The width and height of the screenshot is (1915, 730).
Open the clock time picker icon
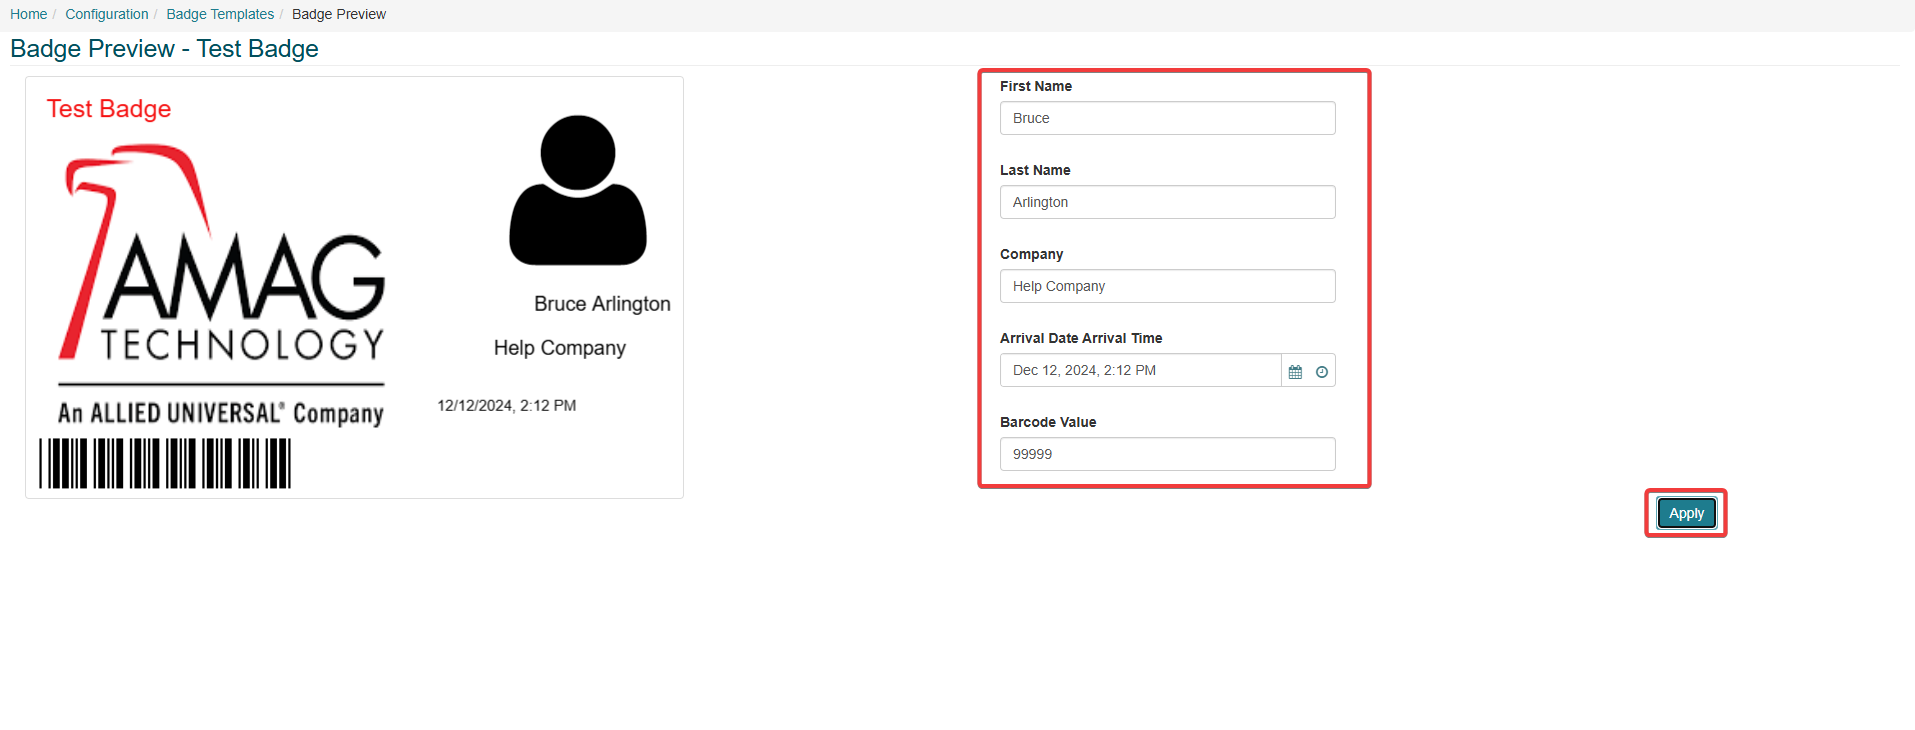pyautogui.click(x=1322, y=371)
